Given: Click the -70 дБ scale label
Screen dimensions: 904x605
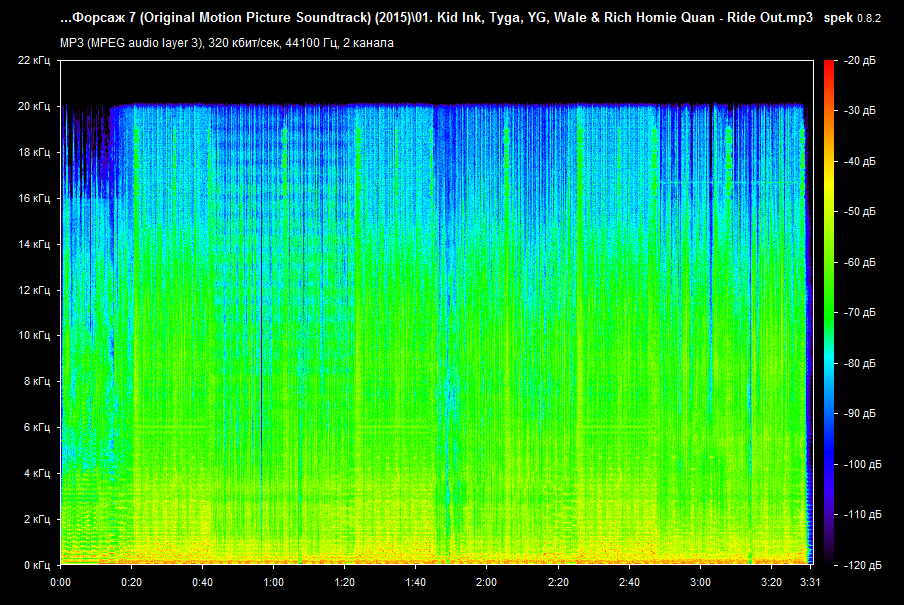Looking at the screenshot, I should (x=859, y=313).
